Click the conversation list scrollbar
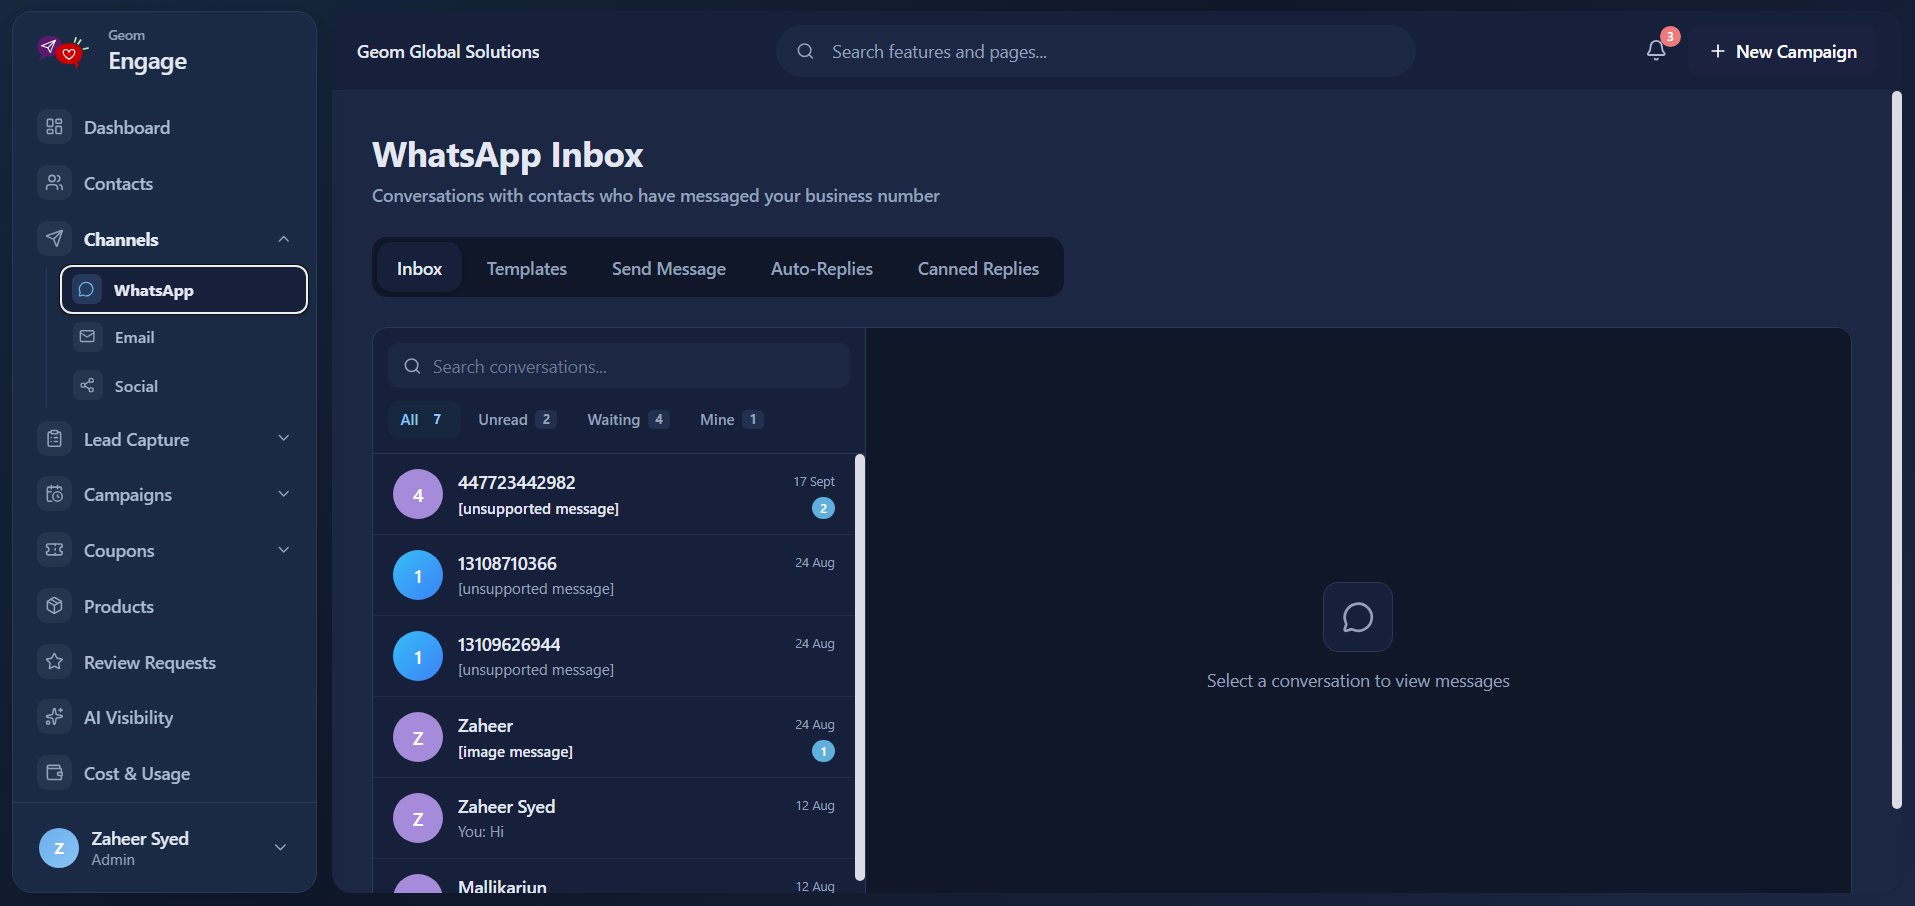The height and width of the screenshot is (906, 1915). coord(859,667)
